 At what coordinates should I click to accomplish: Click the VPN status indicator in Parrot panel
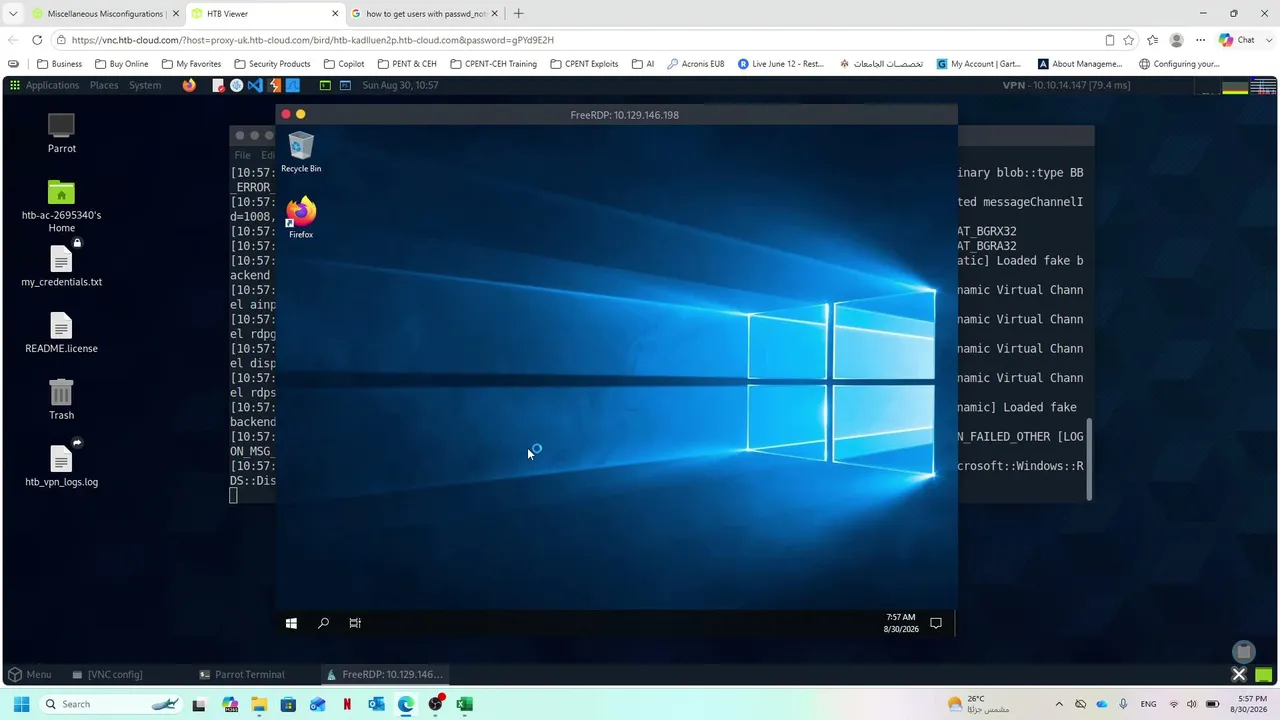(1067, 85)
